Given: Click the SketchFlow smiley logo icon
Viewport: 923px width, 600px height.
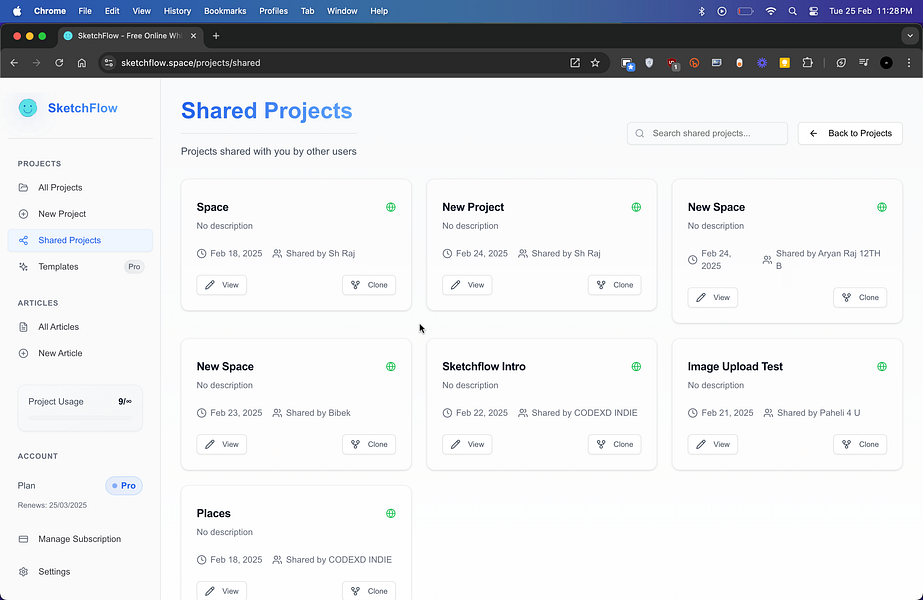Looking at the screenshot, I should tap(28, 108).
